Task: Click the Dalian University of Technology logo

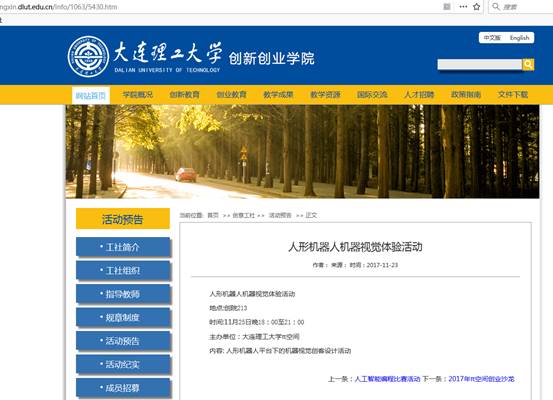Action: click(x=88, y=56)
